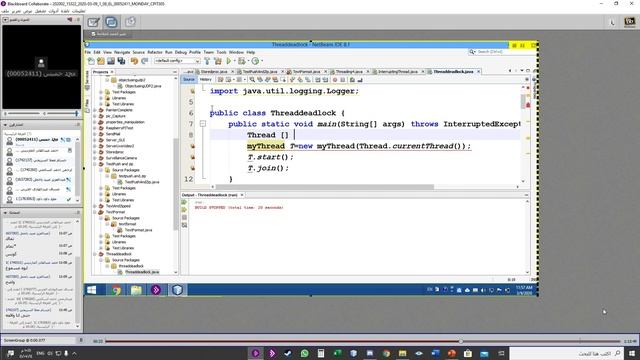Pause the recording playback button
Image resolution: width=640 pixels, height=360 pixels.
(81, 340)
